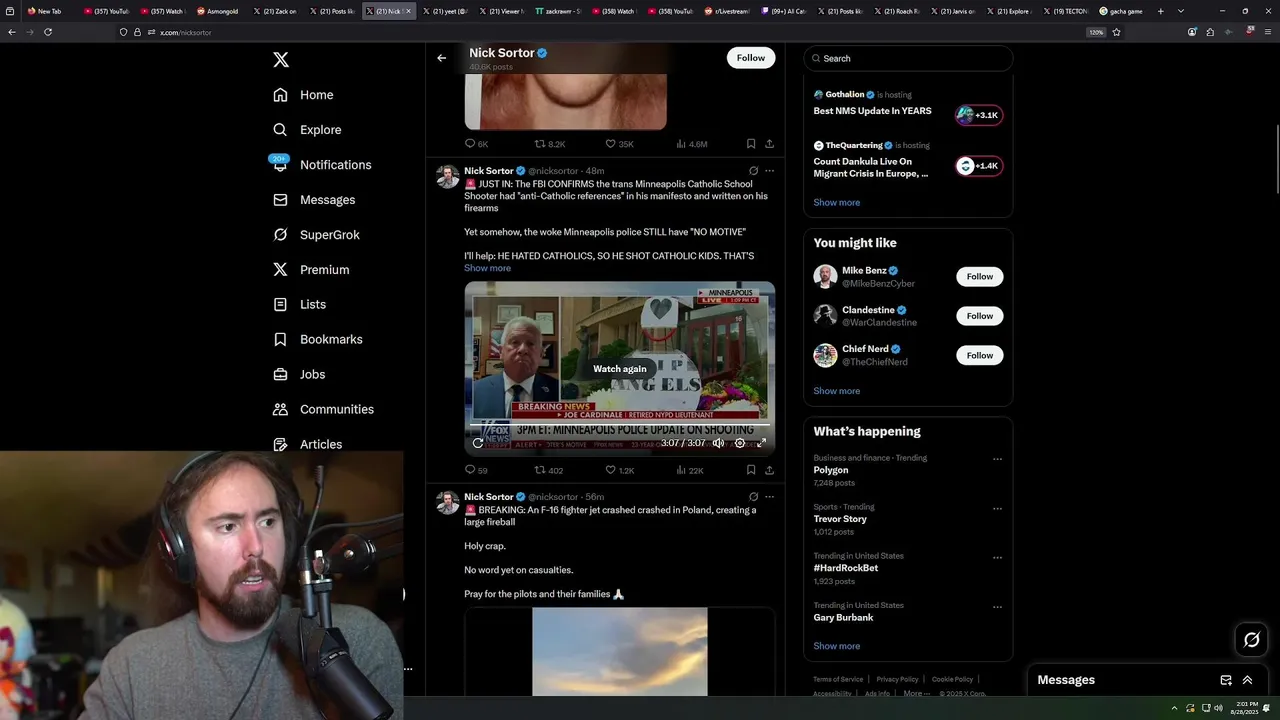Compose a new message in Messages drawer
1280x720 pixels.
(x=1226, y=680)
